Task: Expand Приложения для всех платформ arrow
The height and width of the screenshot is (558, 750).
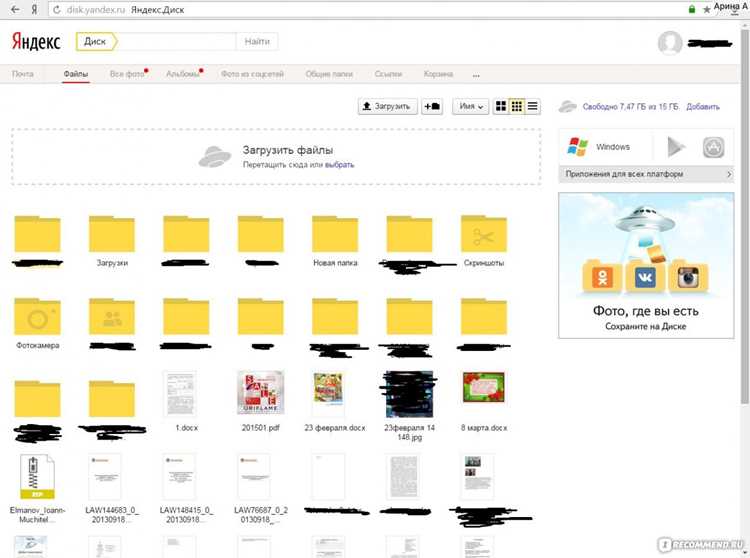Action: pyautogui.click(x=729, y=174)
